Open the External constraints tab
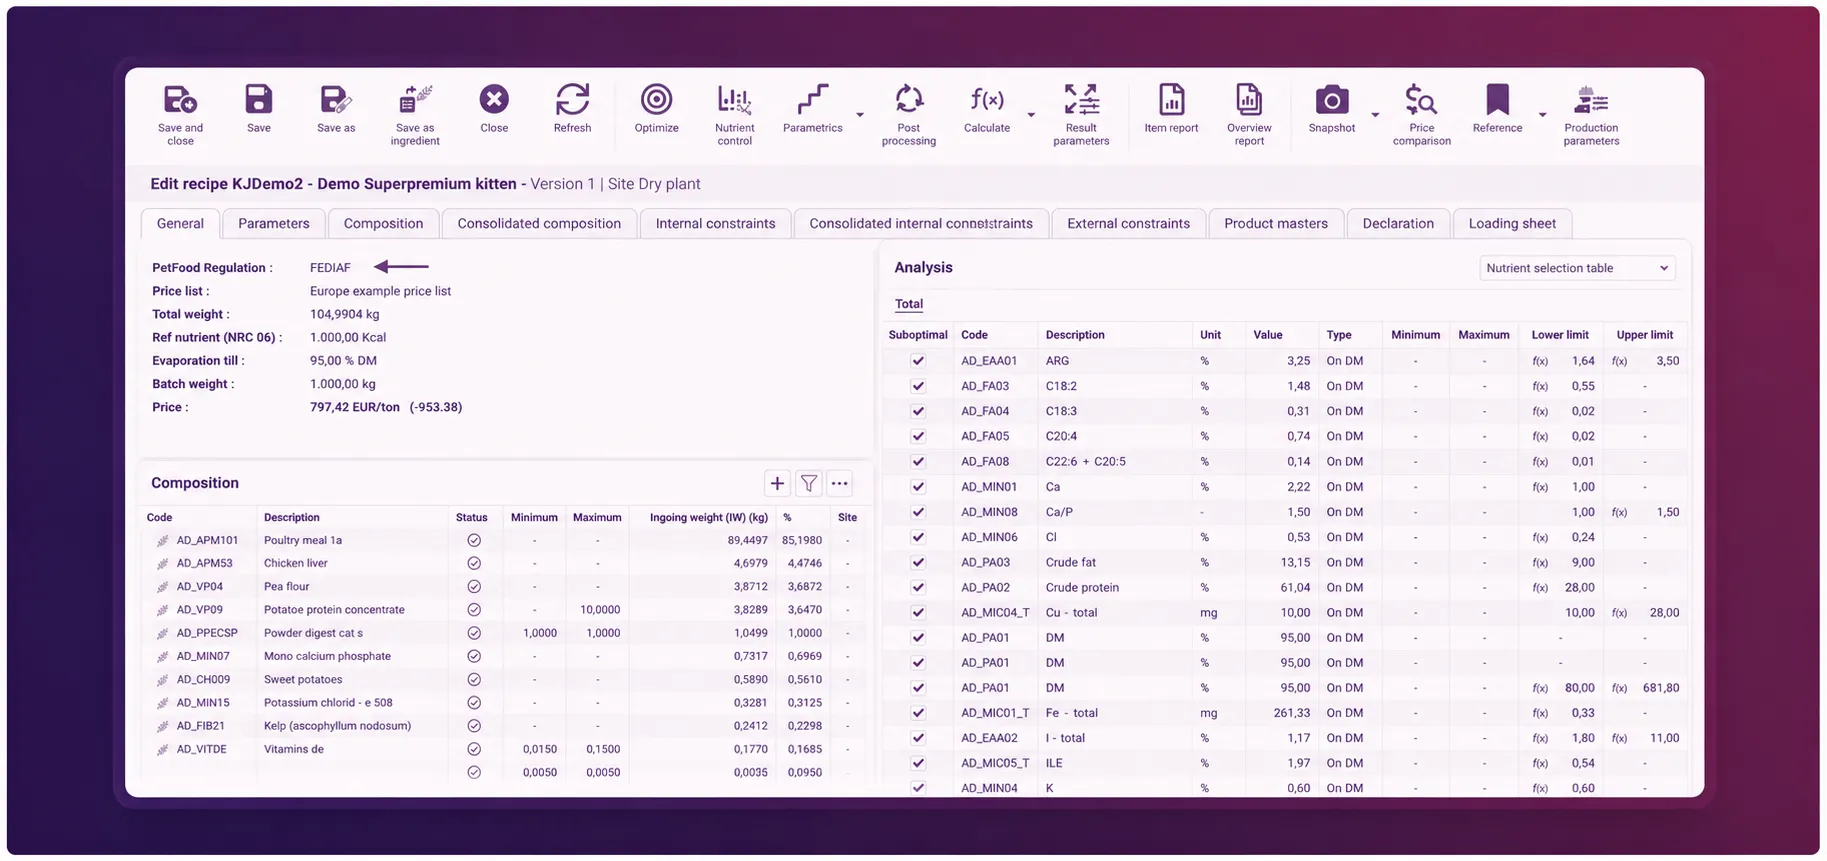The width and height of the screenshot is (1827, 861). [x=1128, y=224]
